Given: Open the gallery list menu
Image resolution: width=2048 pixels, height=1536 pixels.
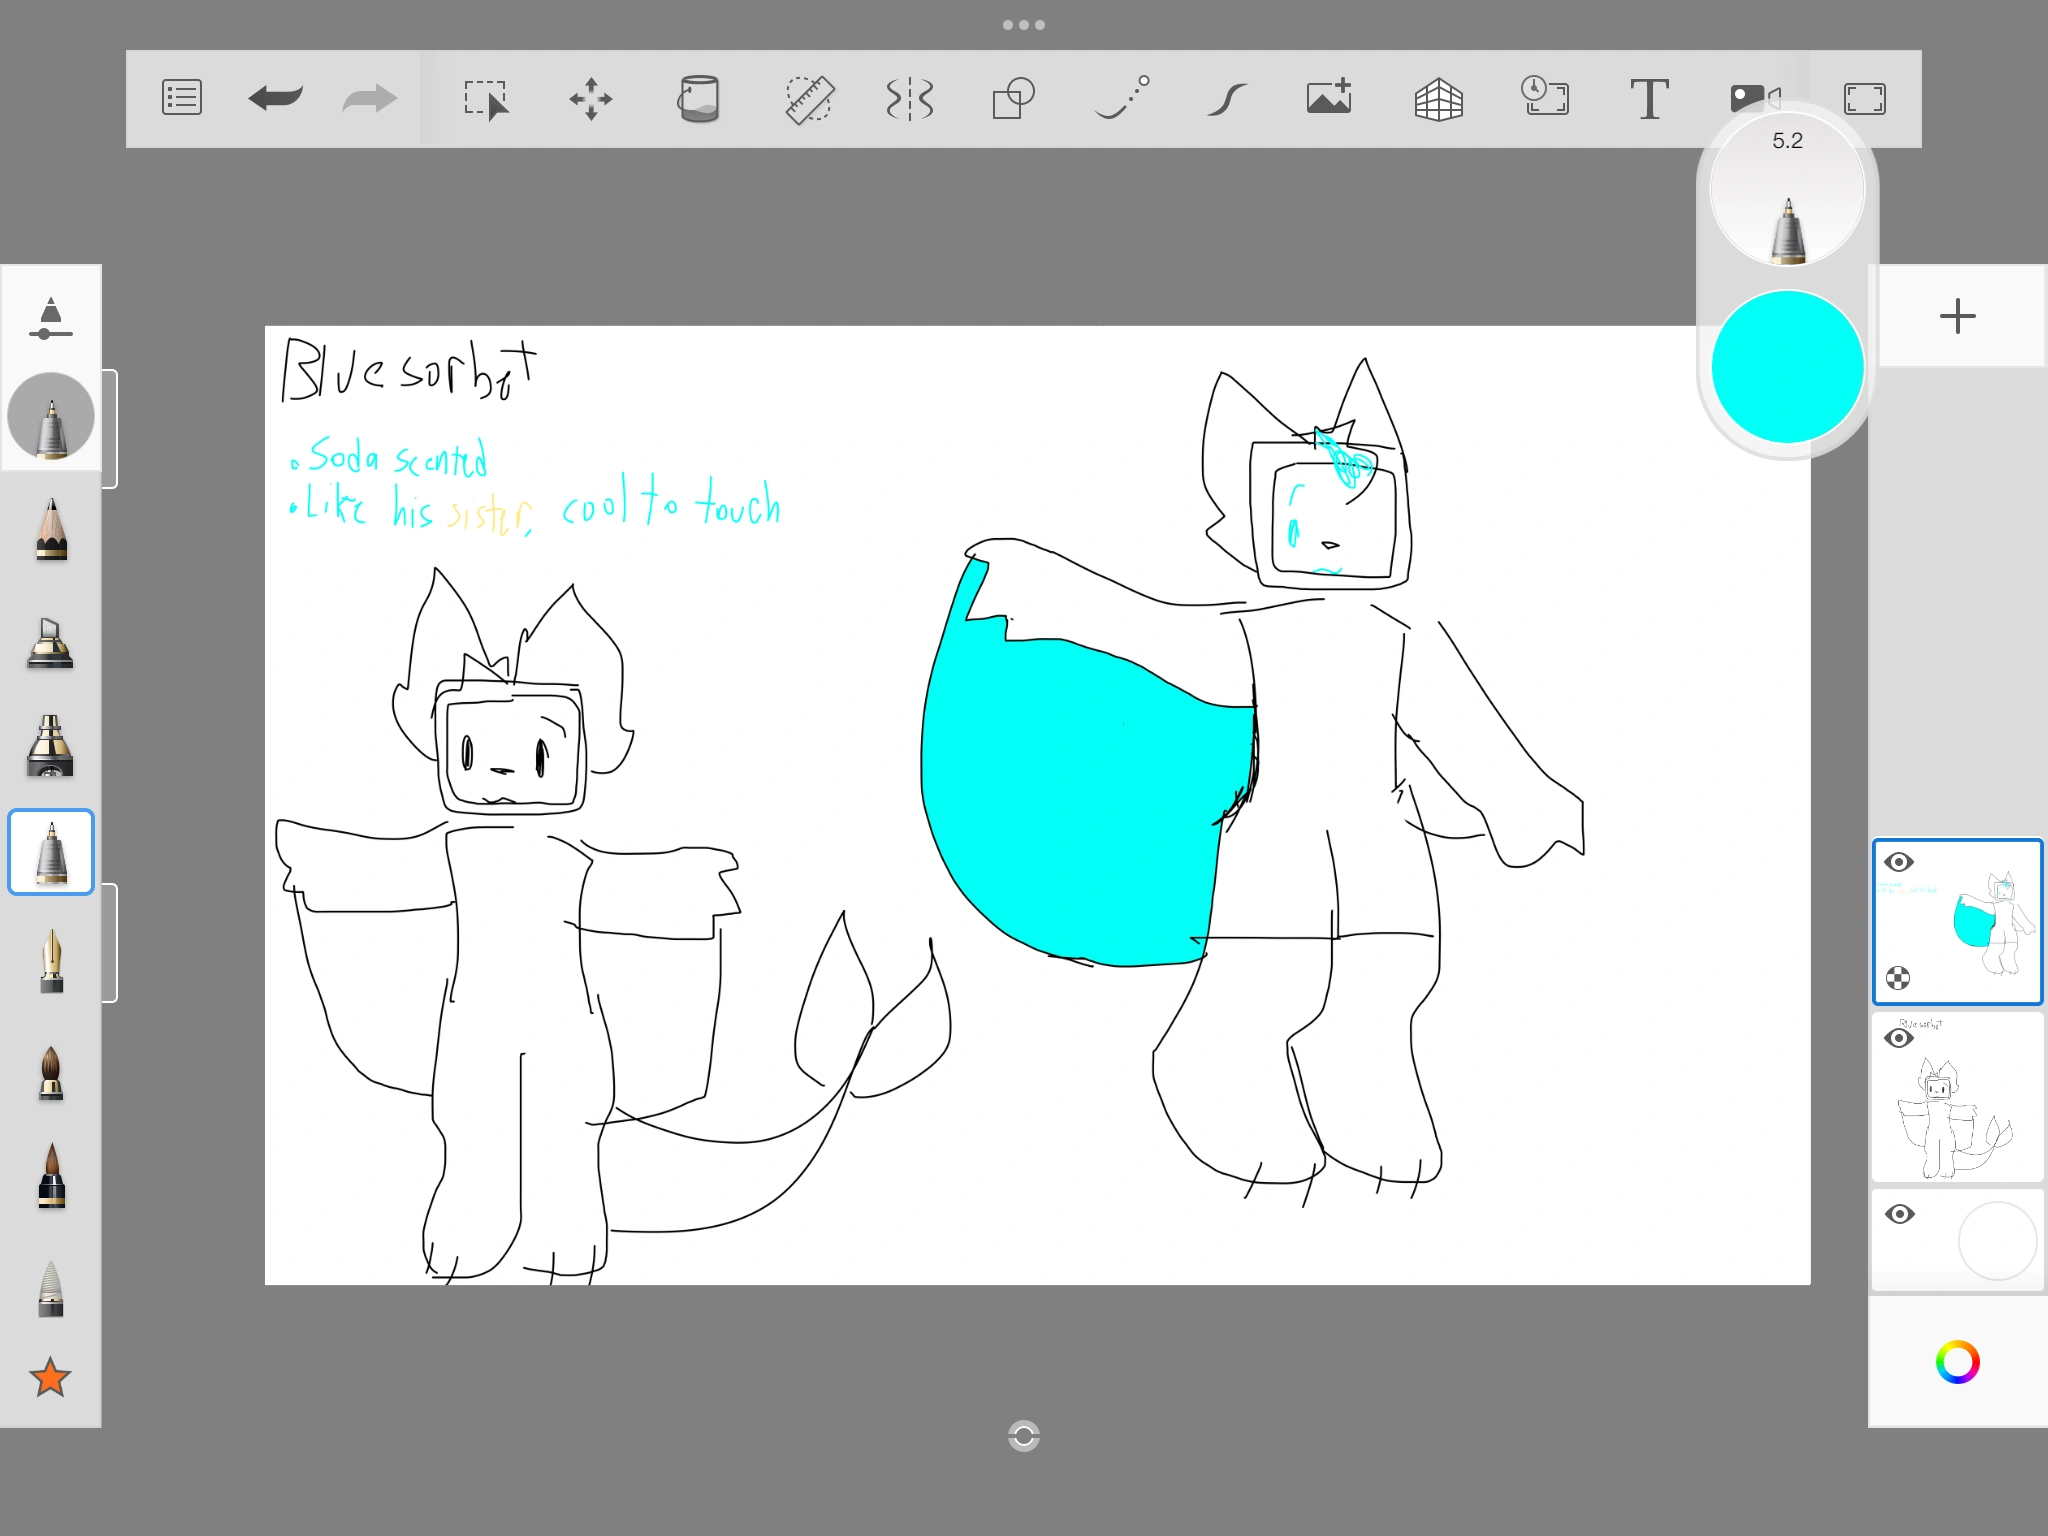Looking at the screenshot, I should [x=181, y=98].
